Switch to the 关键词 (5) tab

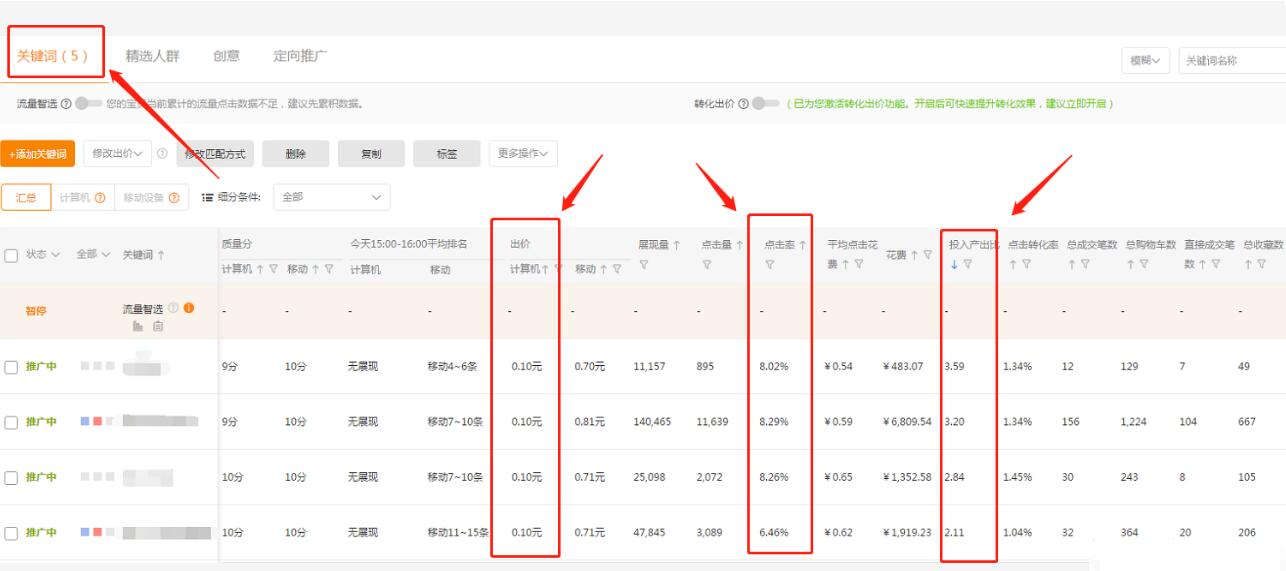53,56
